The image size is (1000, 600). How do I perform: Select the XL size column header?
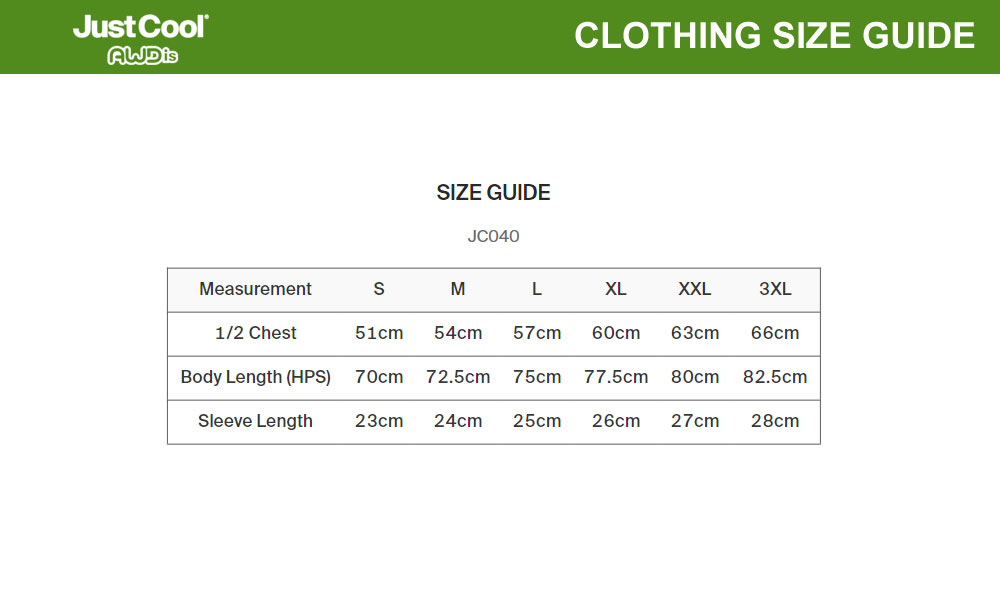pyautogui.click(x=616, y=289)
